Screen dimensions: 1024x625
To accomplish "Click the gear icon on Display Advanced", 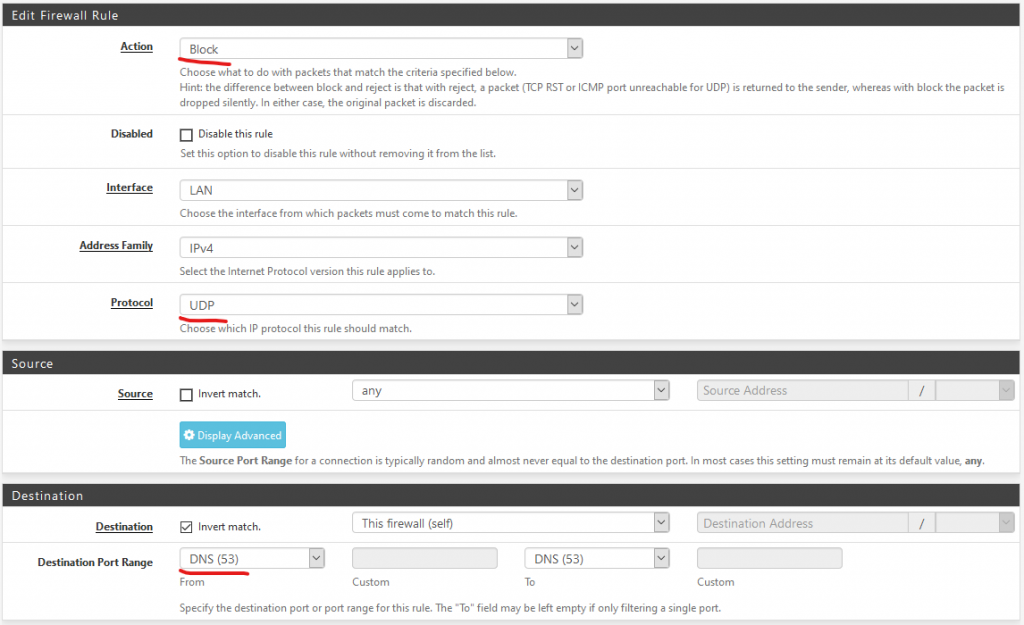I will [189, 435].
